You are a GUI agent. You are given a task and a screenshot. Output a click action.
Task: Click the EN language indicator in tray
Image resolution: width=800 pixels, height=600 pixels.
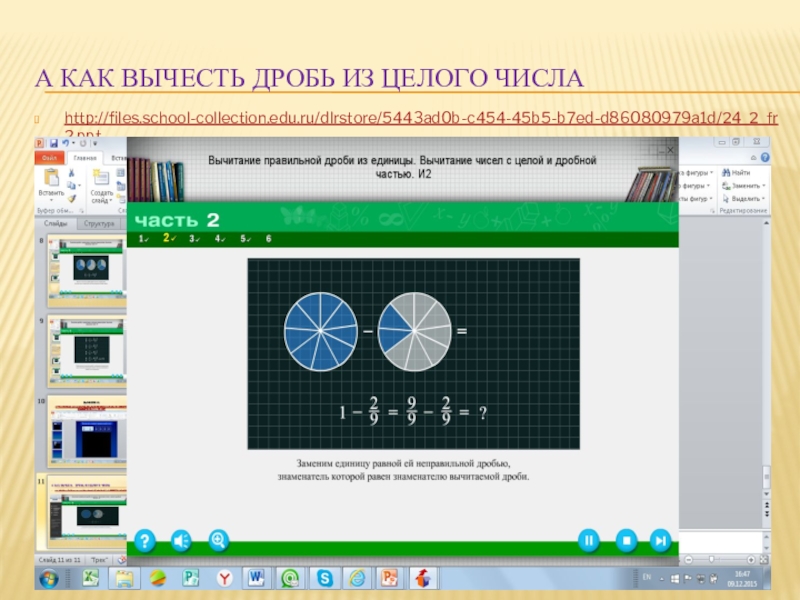[x=647, y=577]
